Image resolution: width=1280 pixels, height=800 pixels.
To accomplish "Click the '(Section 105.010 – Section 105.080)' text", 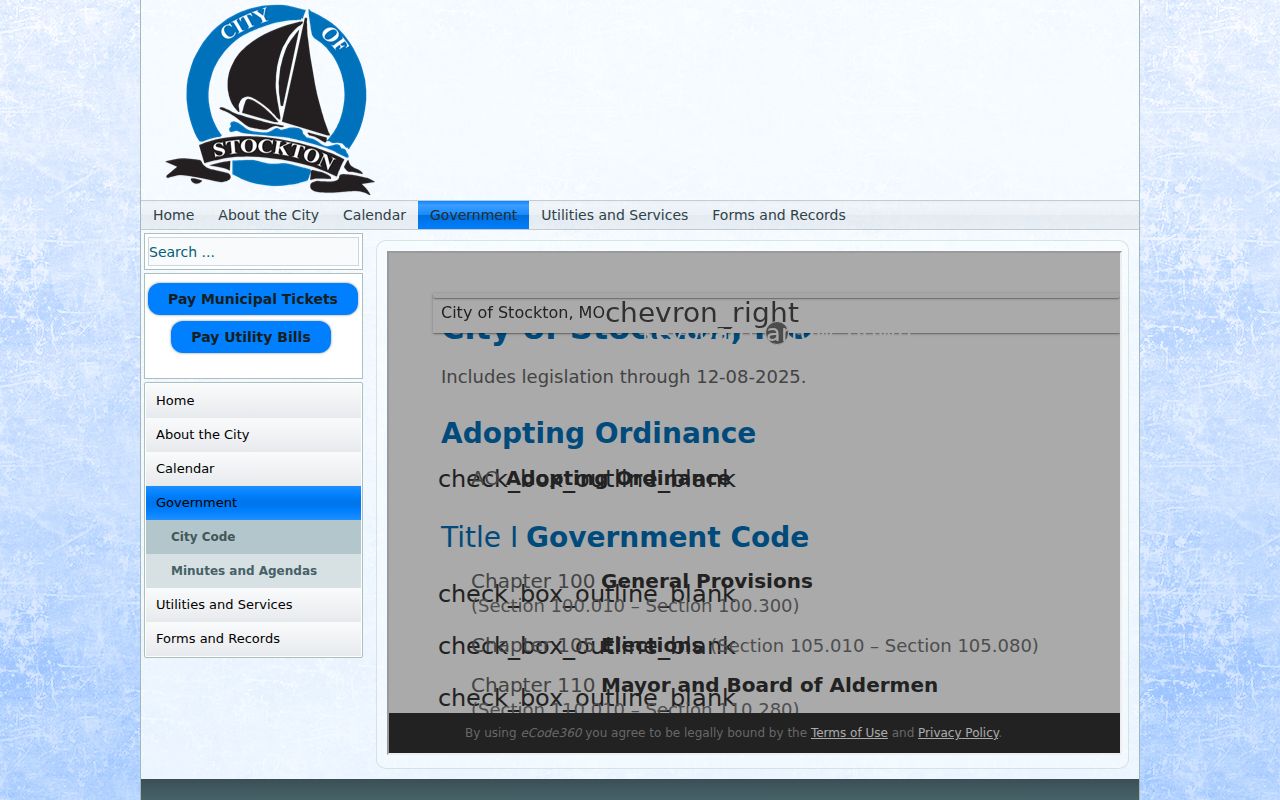I will click(875, 646).
